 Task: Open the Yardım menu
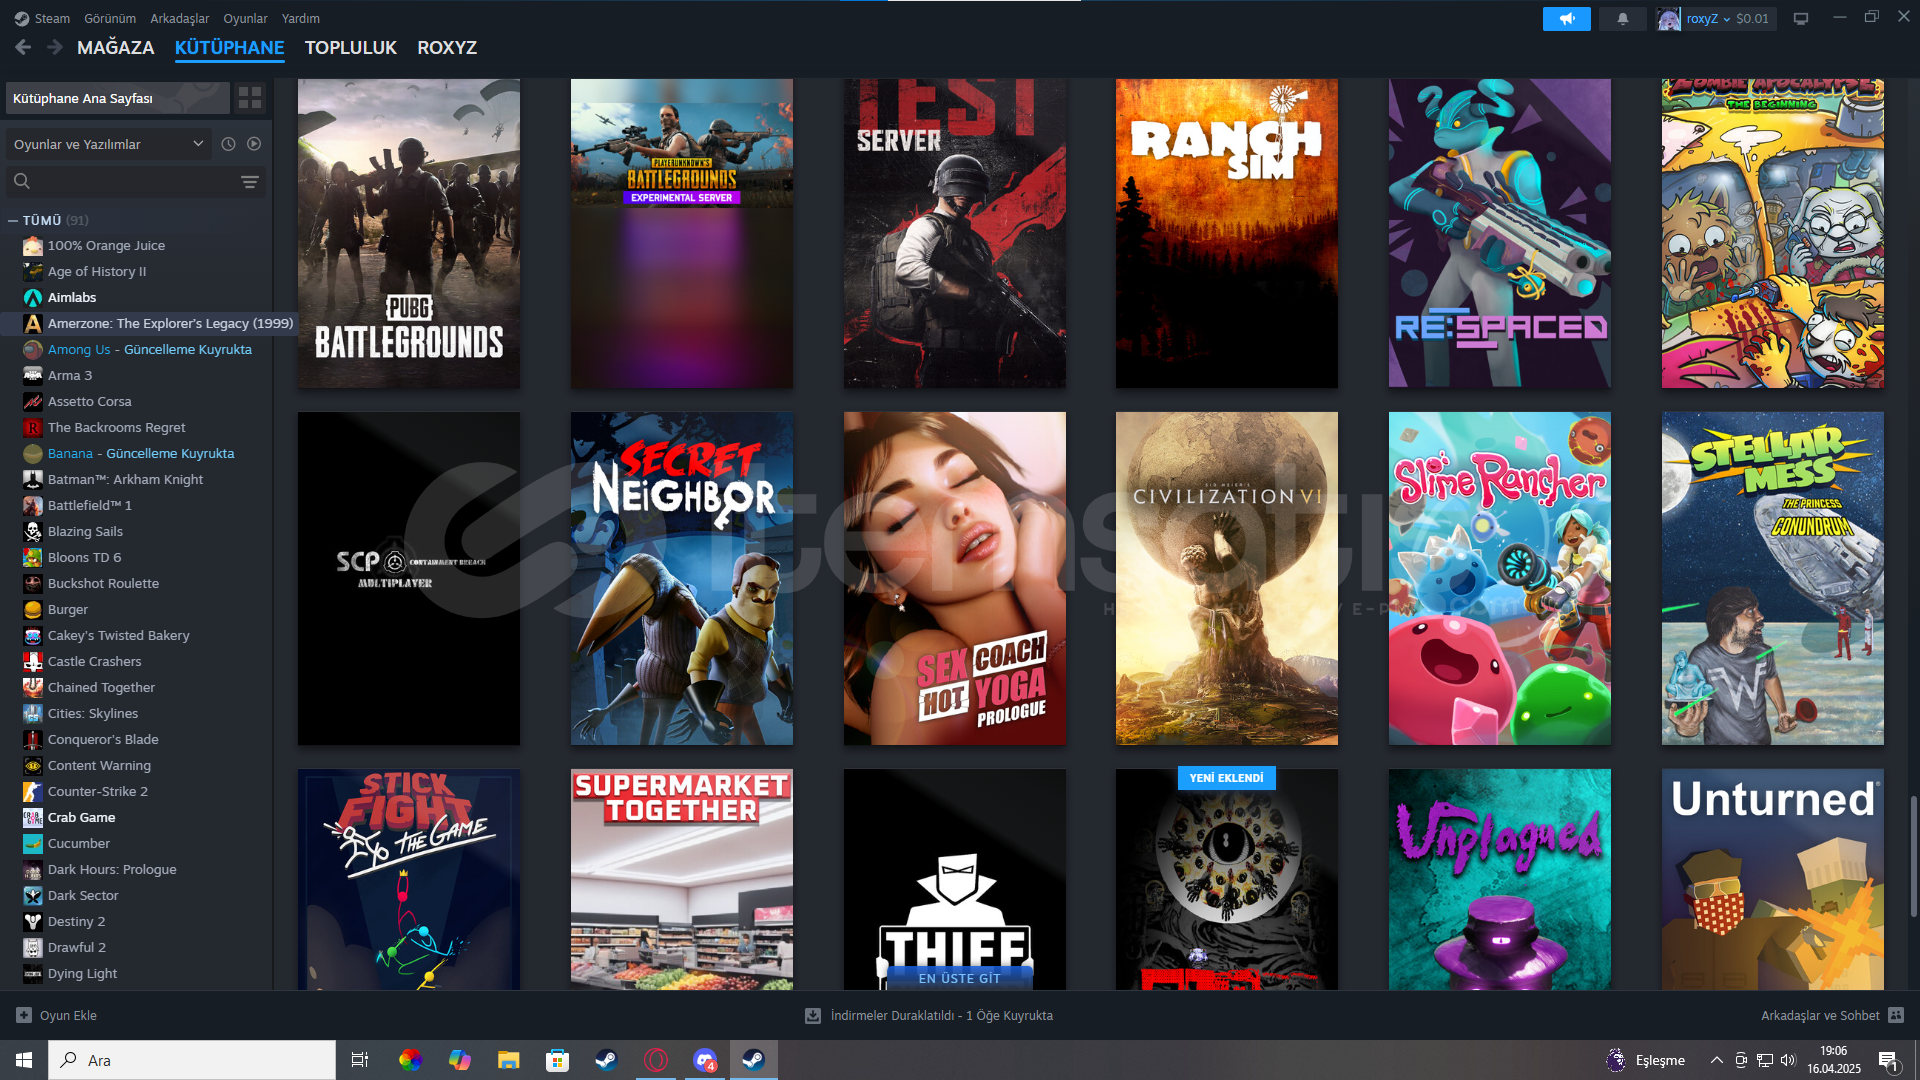(x=301, y=18)
